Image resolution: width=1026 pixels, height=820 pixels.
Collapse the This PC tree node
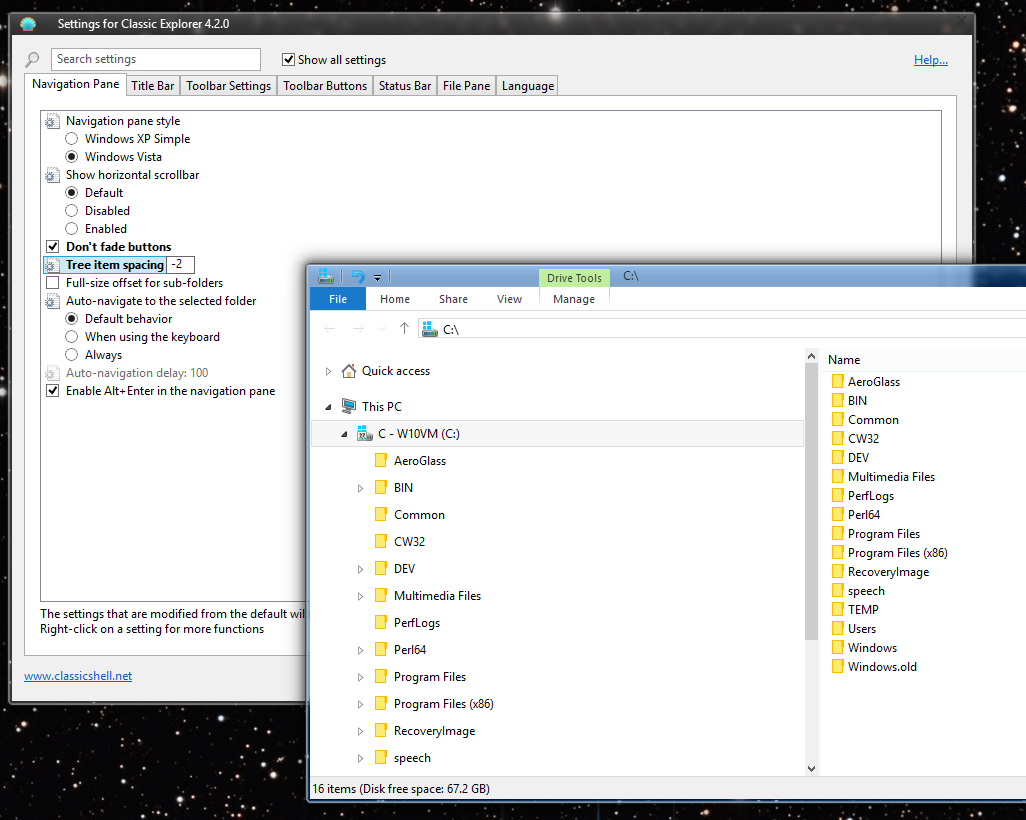(328, 407)
